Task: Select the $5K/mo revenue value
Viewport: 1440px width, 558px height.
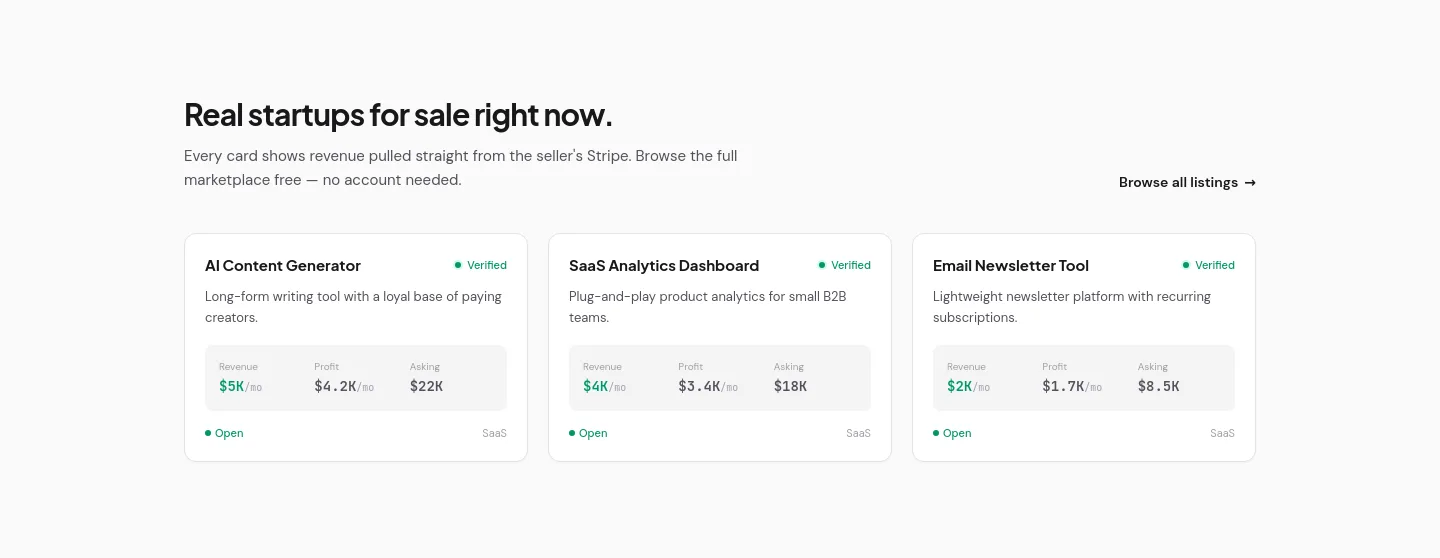Action: tap(240, 386)
